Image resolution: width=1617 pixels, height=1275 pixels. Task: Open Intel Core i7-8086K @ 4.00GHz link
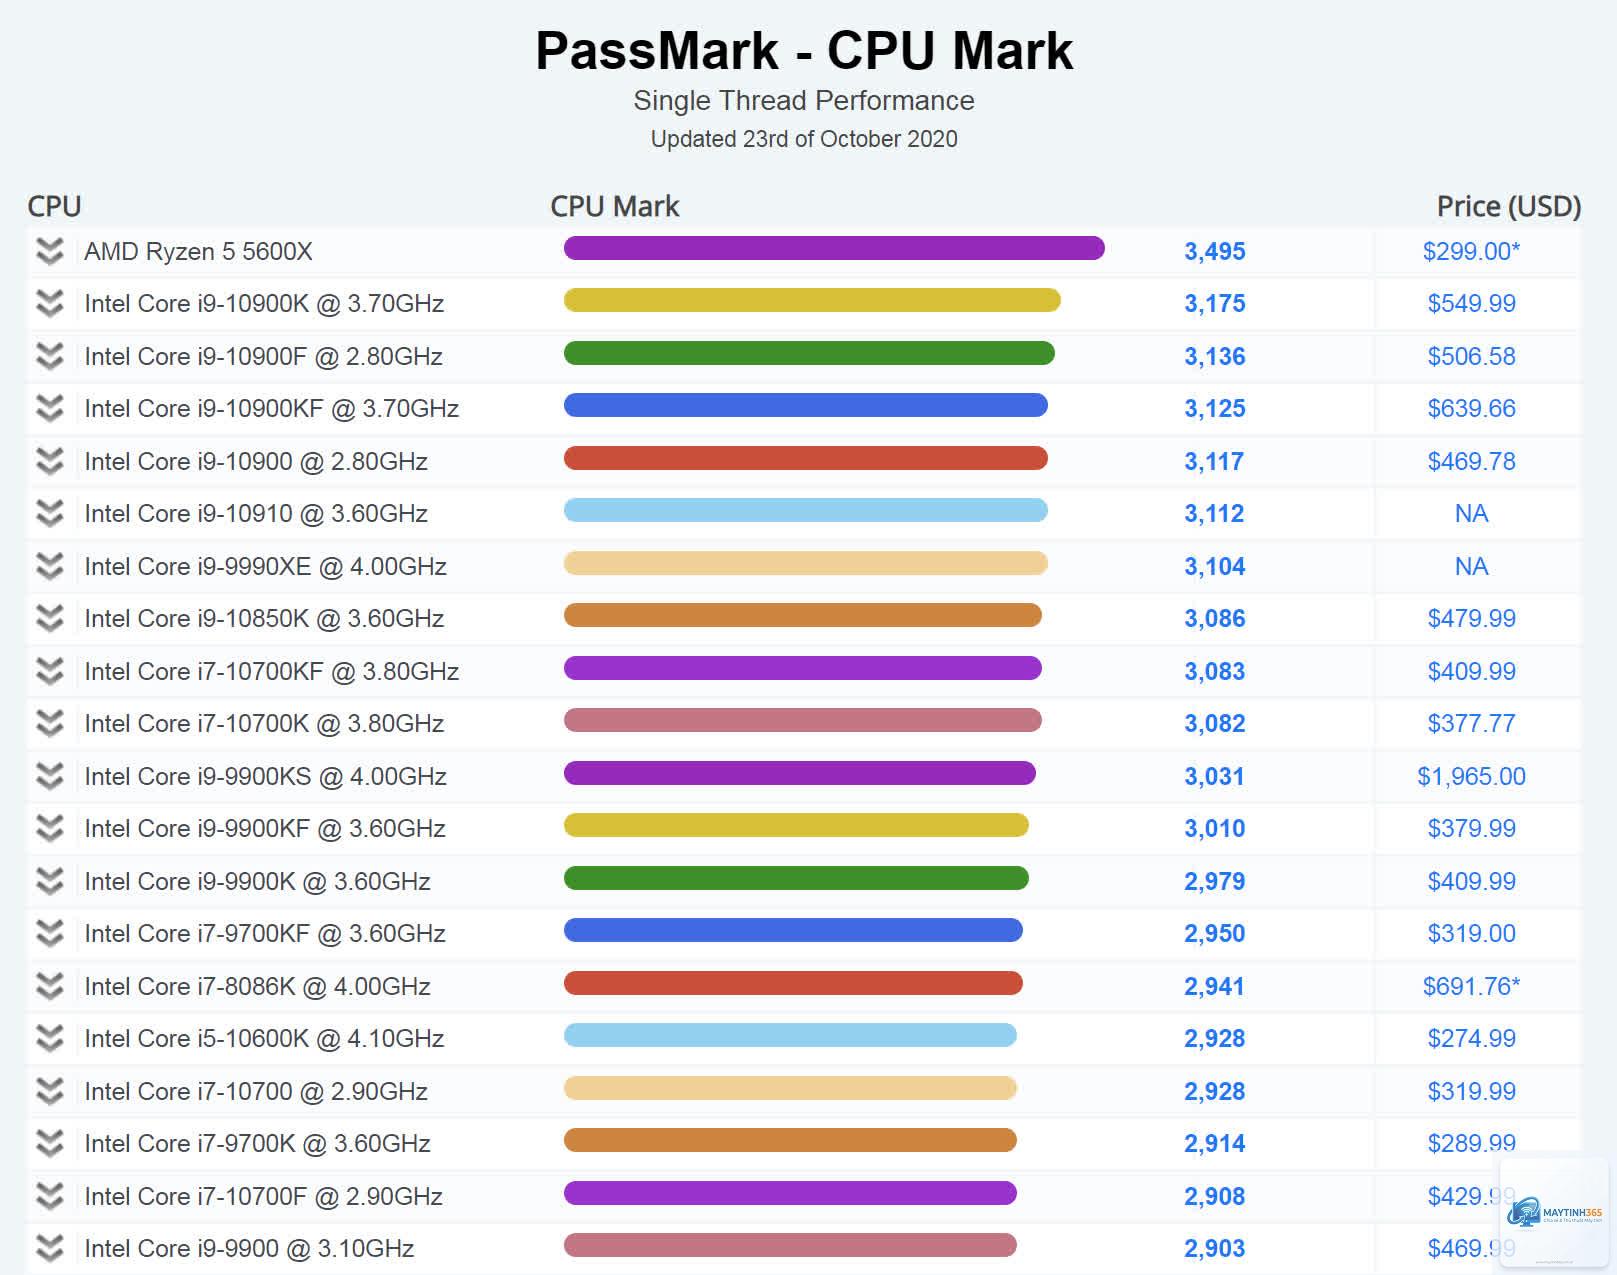point(257,986)
